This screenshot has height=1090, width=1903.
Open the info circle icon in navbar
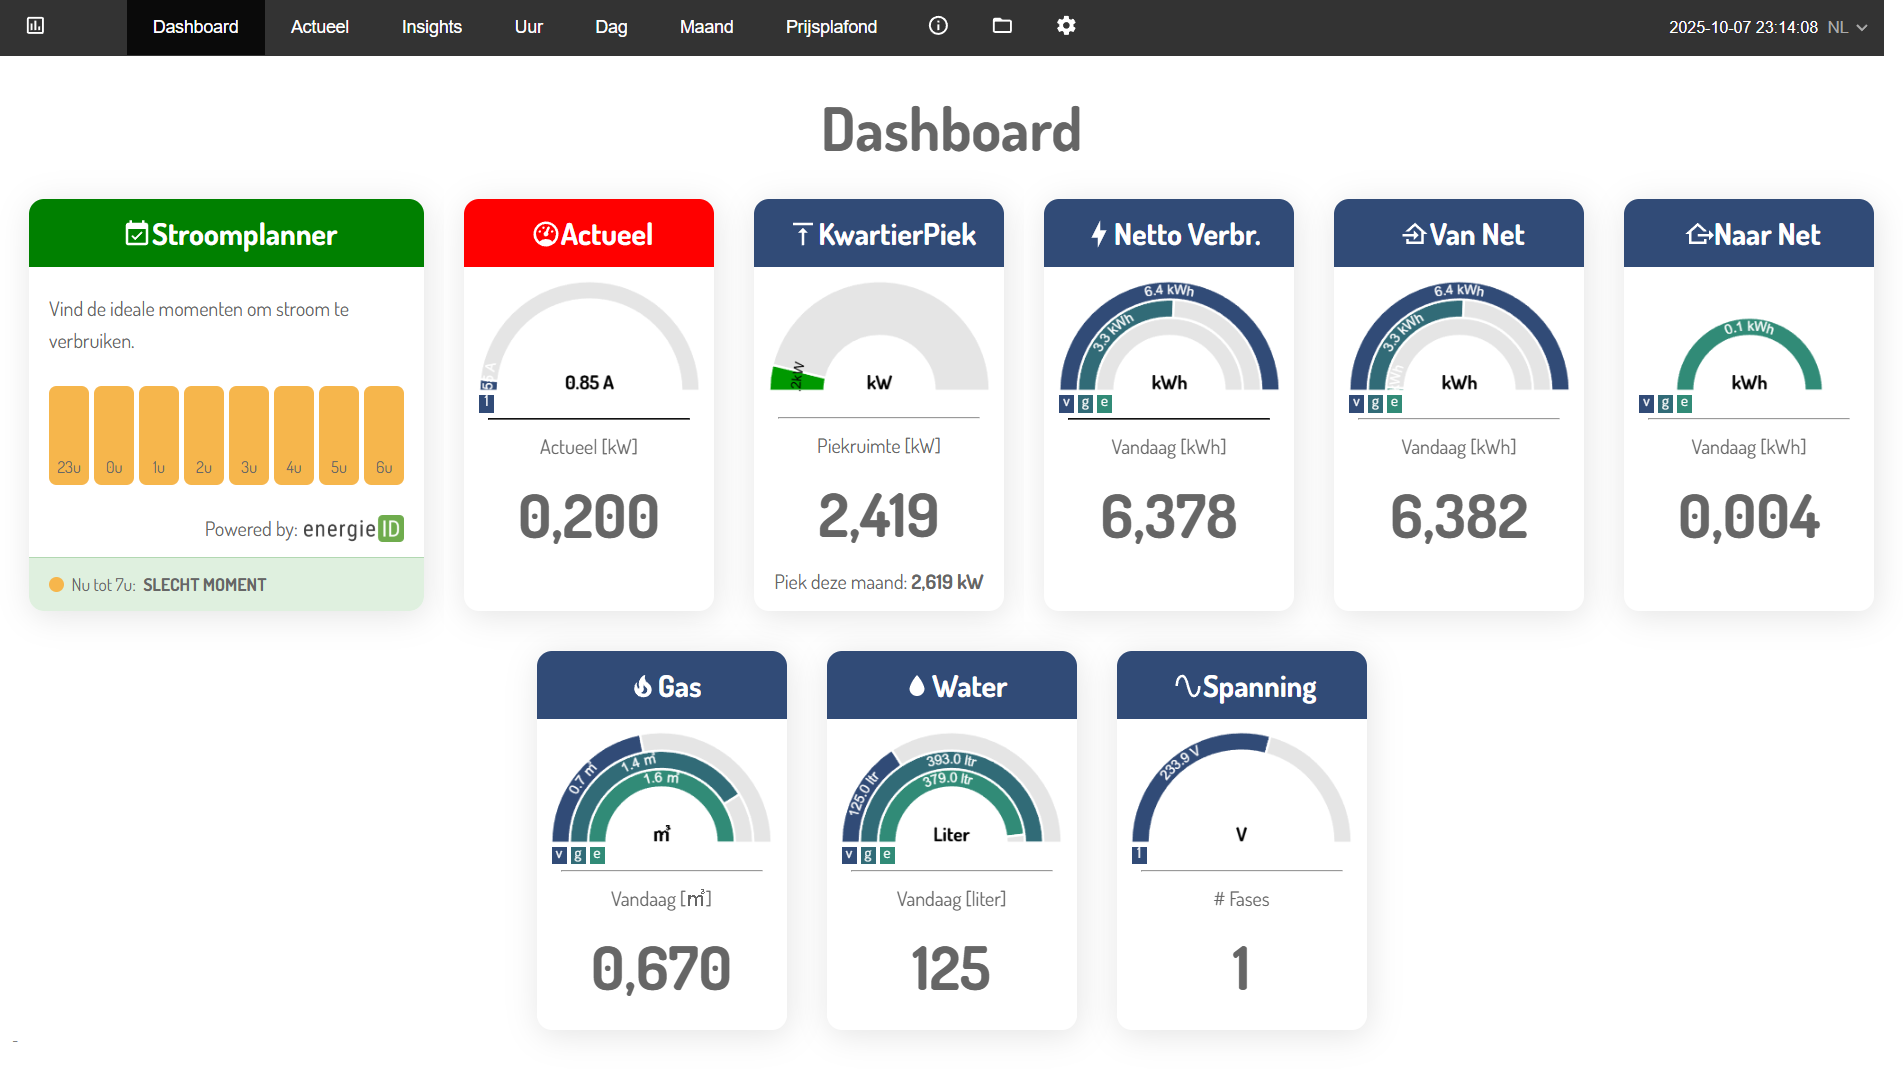tap(937, 26)
